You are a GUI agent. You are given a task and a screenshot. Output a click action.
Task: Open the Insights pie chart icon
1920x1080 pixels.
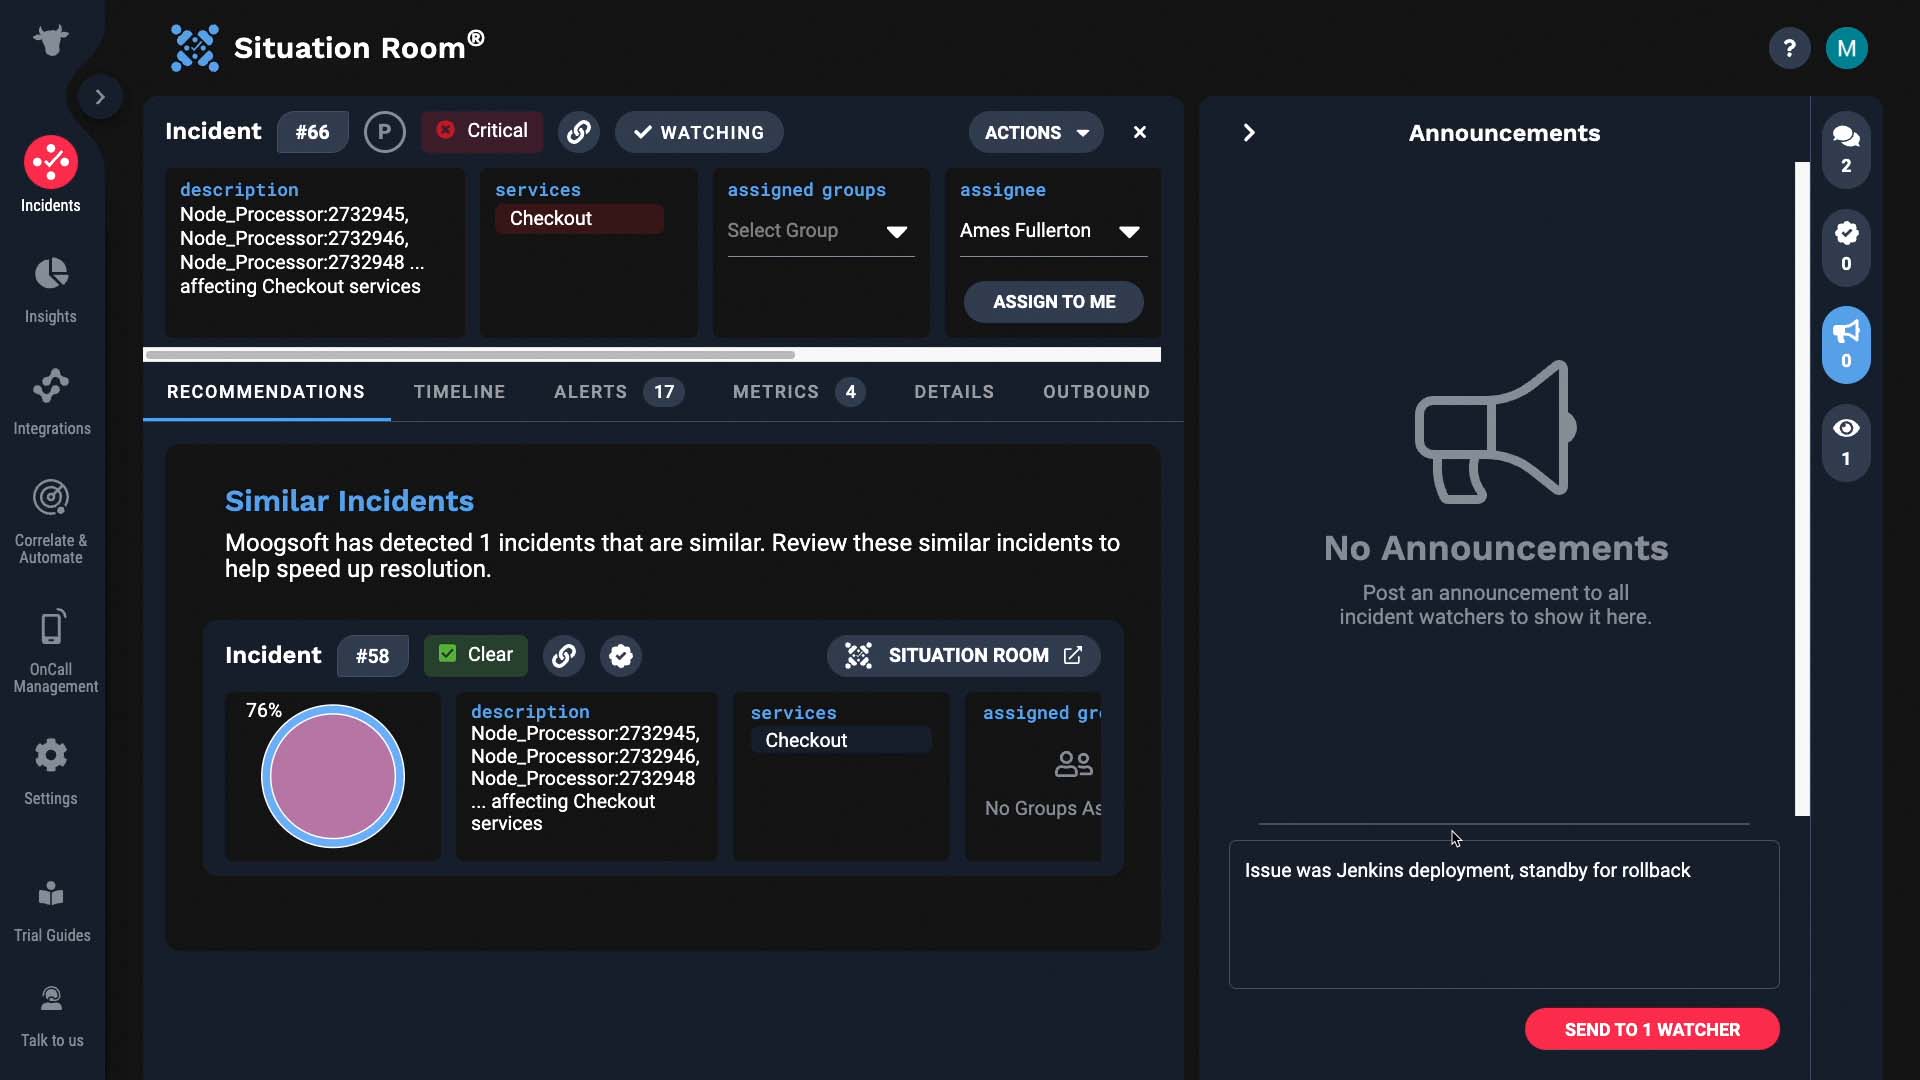tap(51, 274)
